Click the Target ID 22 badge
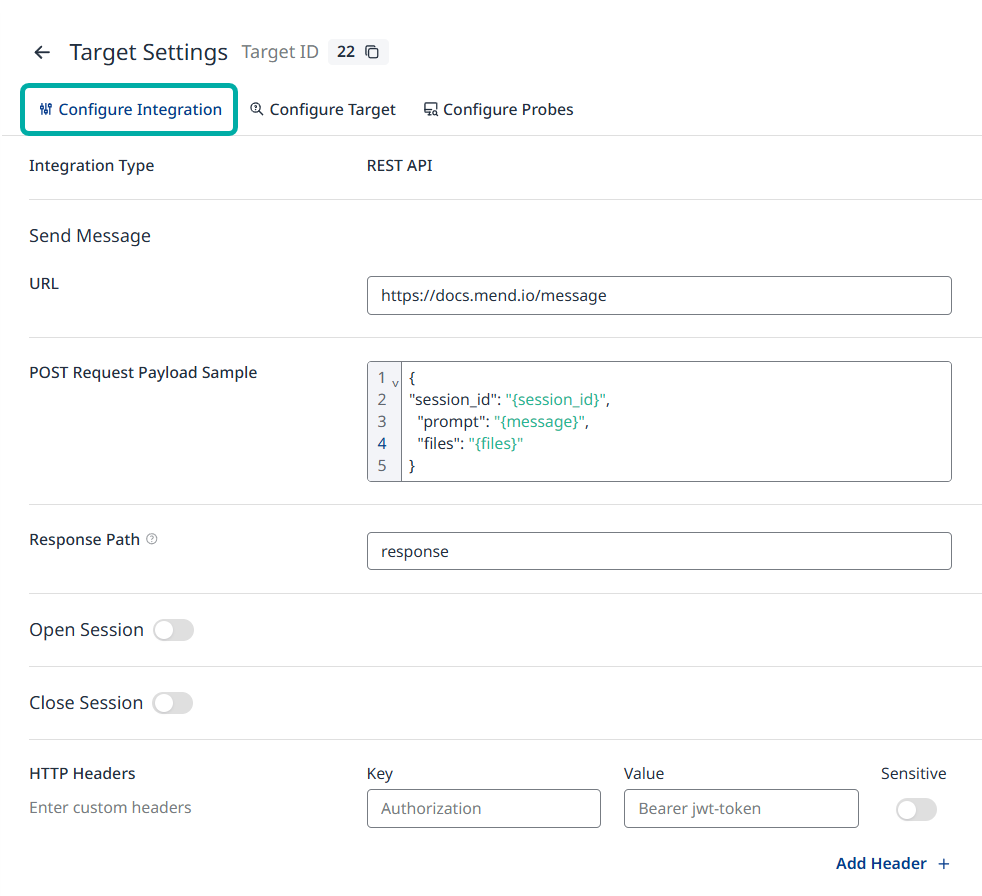Image resolution: width=982 pixels, height=896 pixels. tap(346, 52)
